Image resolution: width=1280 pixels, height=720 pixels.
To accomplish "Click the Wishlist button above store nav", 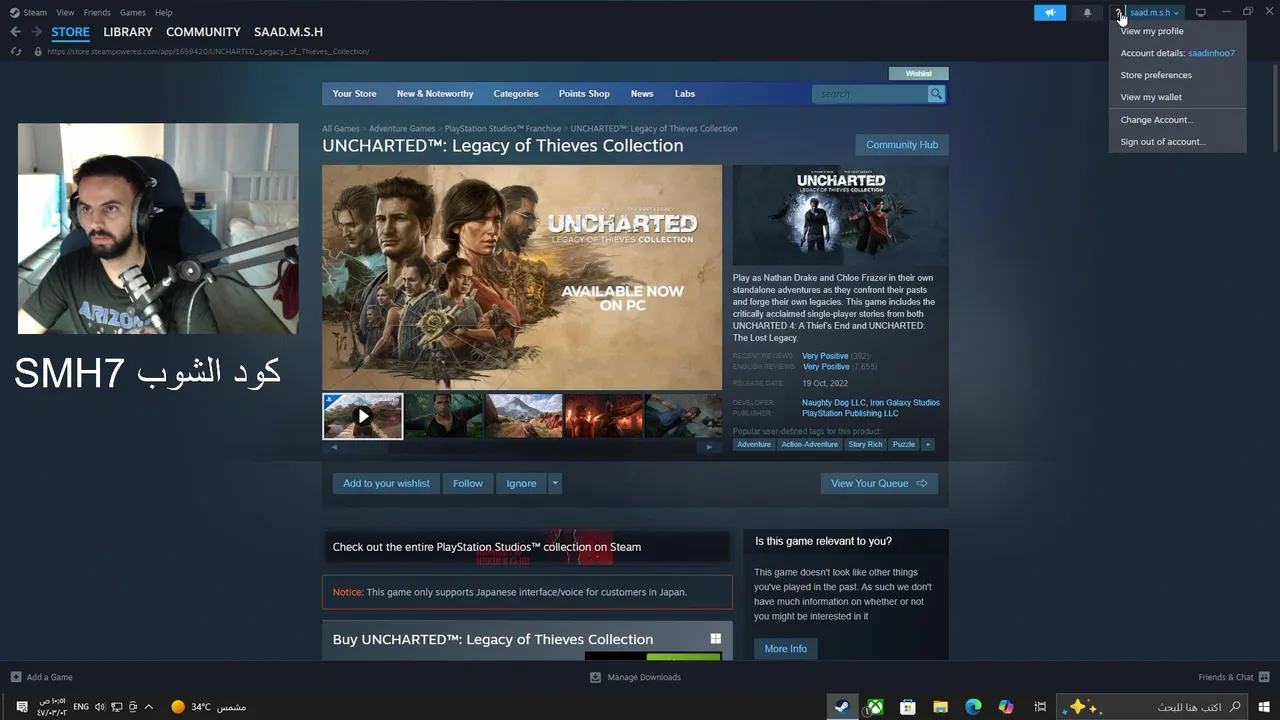I will point(918,73).
